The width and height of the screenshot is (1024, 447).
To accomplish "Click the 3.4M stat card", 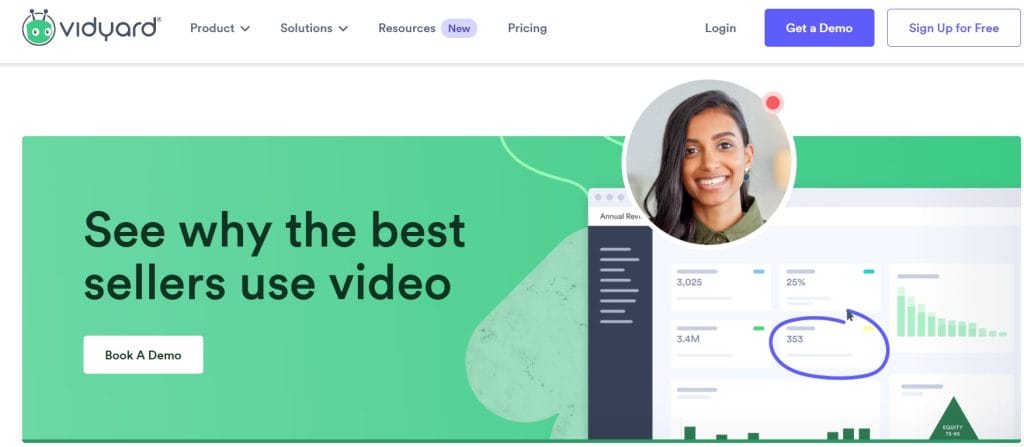I will 721,343.
